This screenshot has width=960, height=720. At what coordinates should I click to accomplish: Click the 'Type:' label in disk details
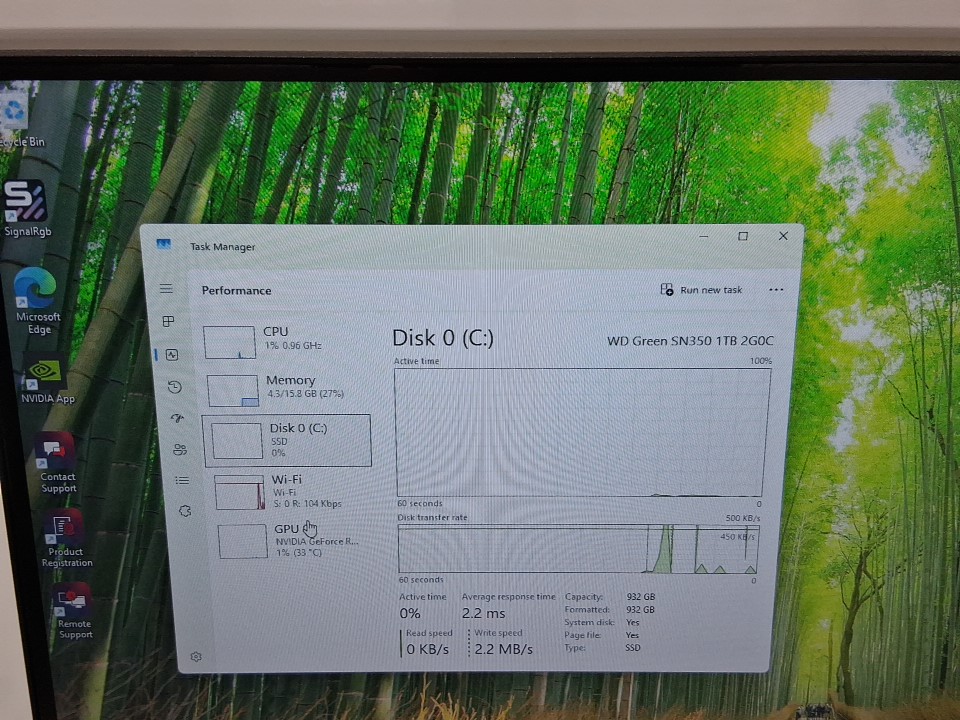tap(575, 647)
